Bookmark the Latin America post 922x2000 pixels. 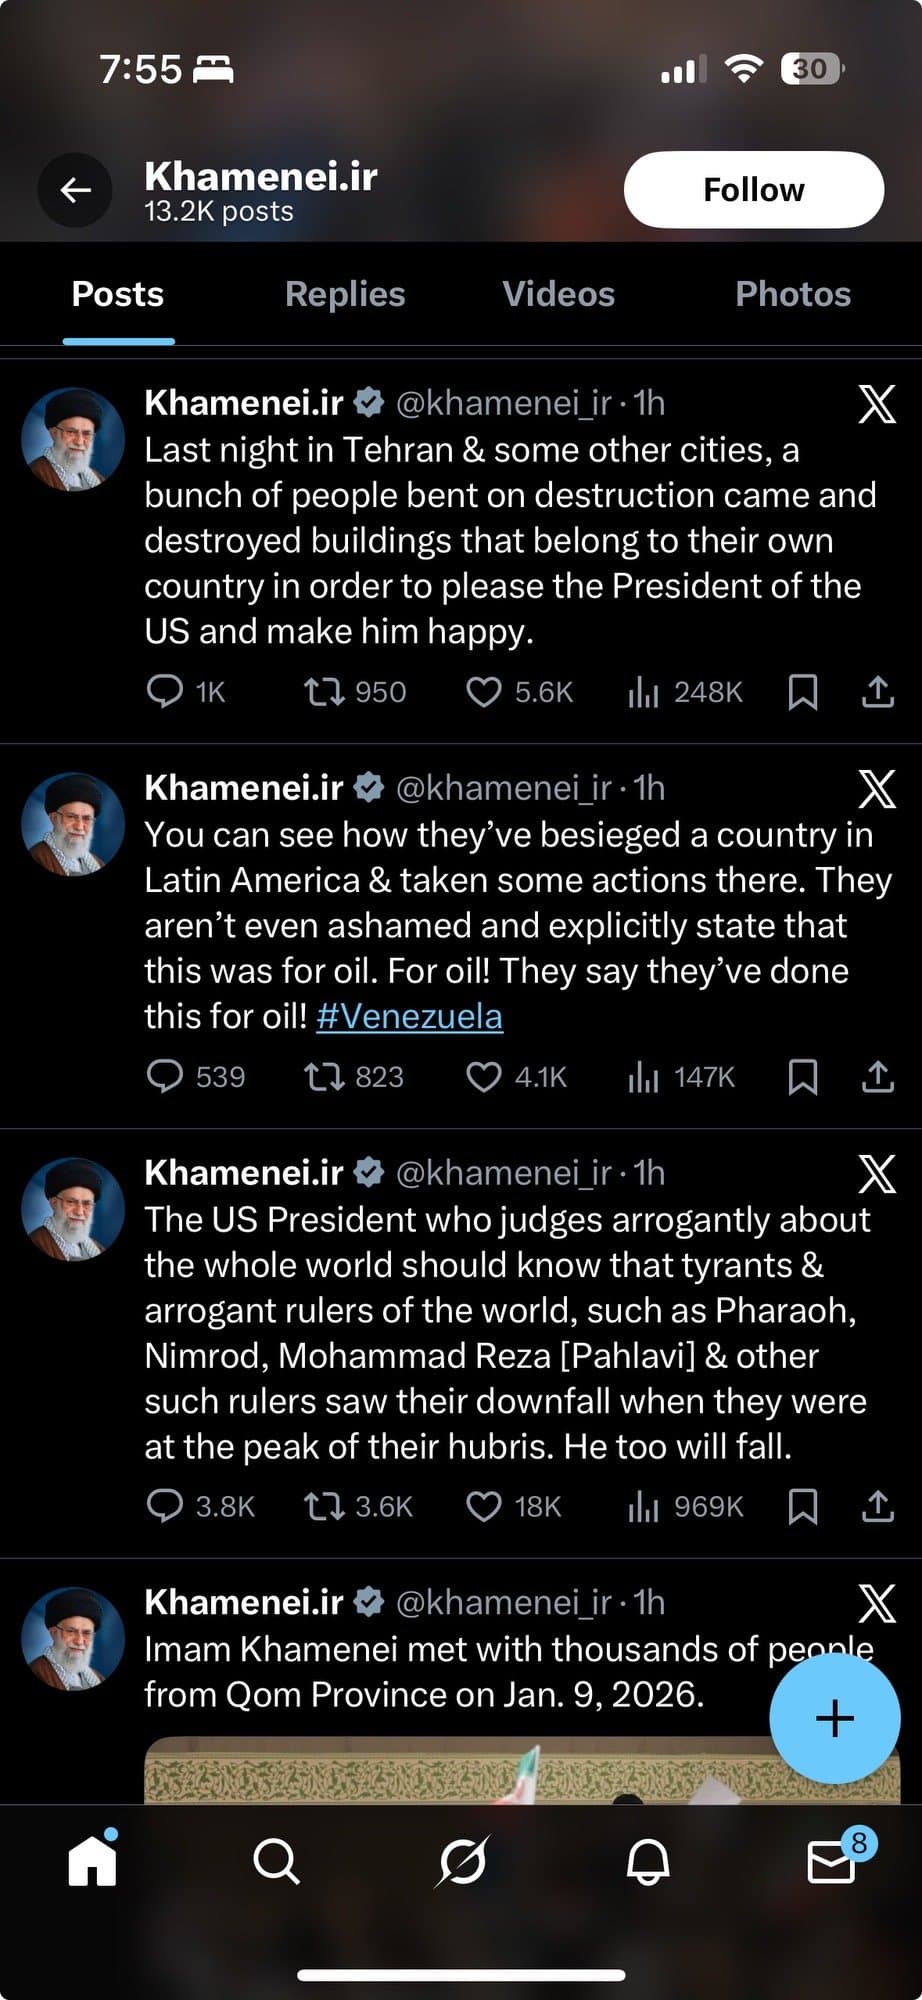pos(803,1077)
